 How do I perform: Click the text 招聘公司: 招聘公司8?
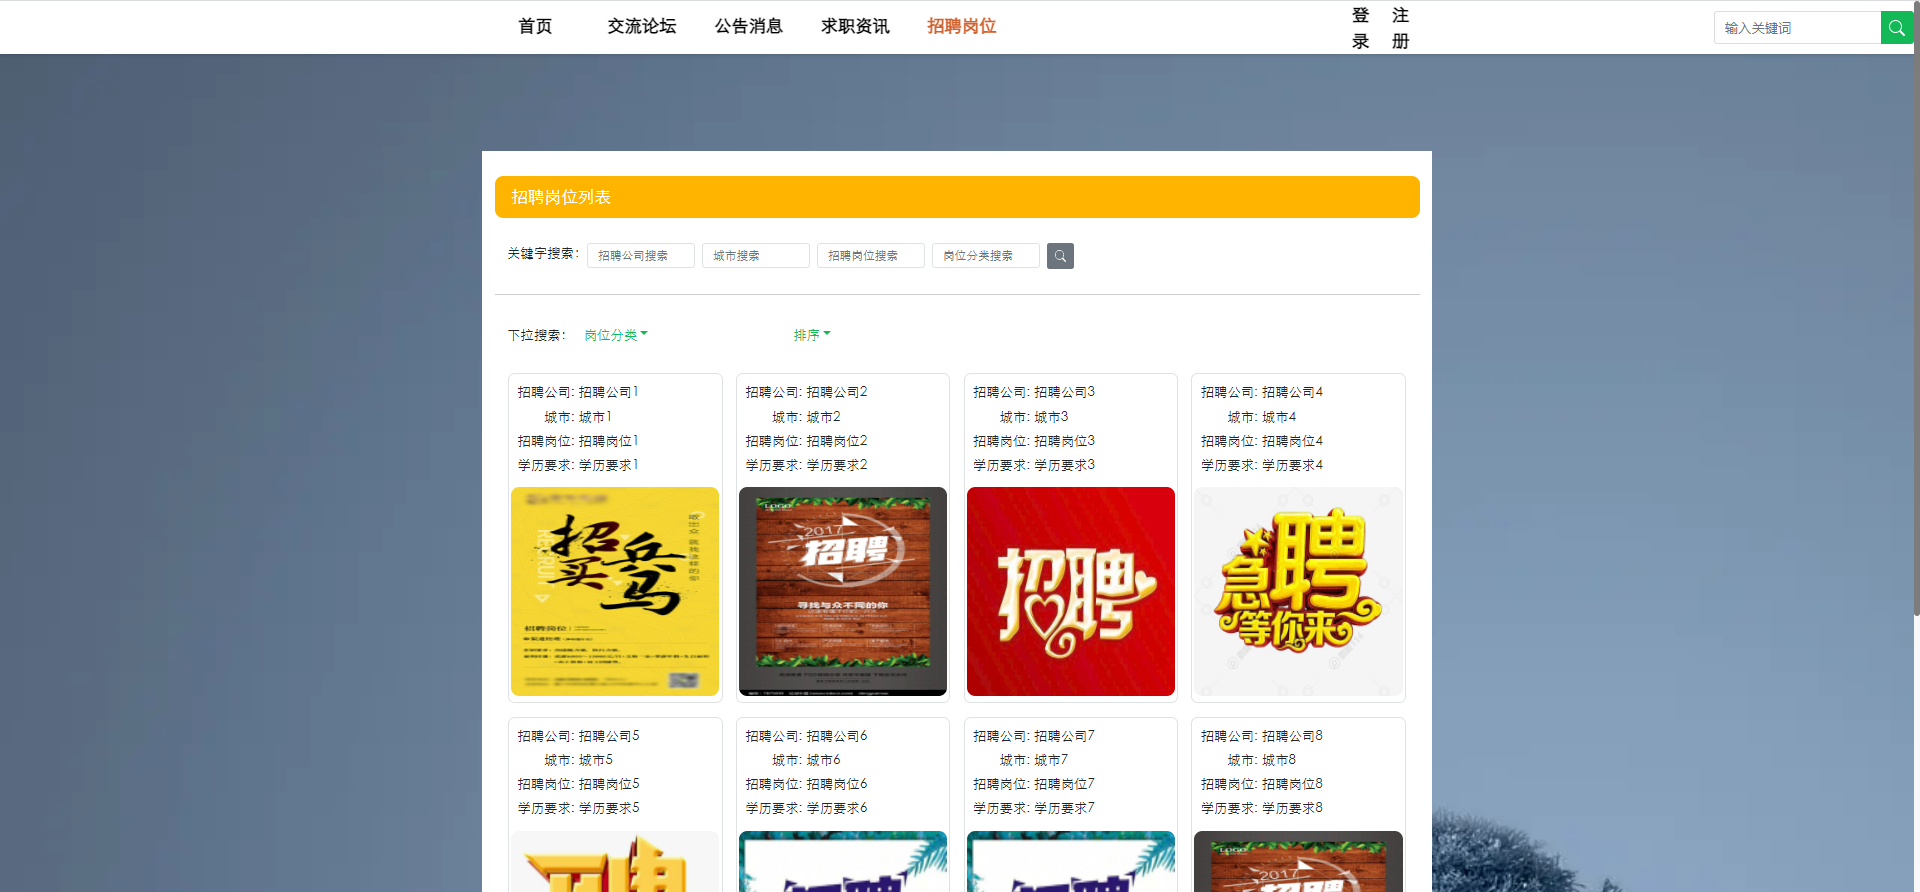pos(1262,736)
